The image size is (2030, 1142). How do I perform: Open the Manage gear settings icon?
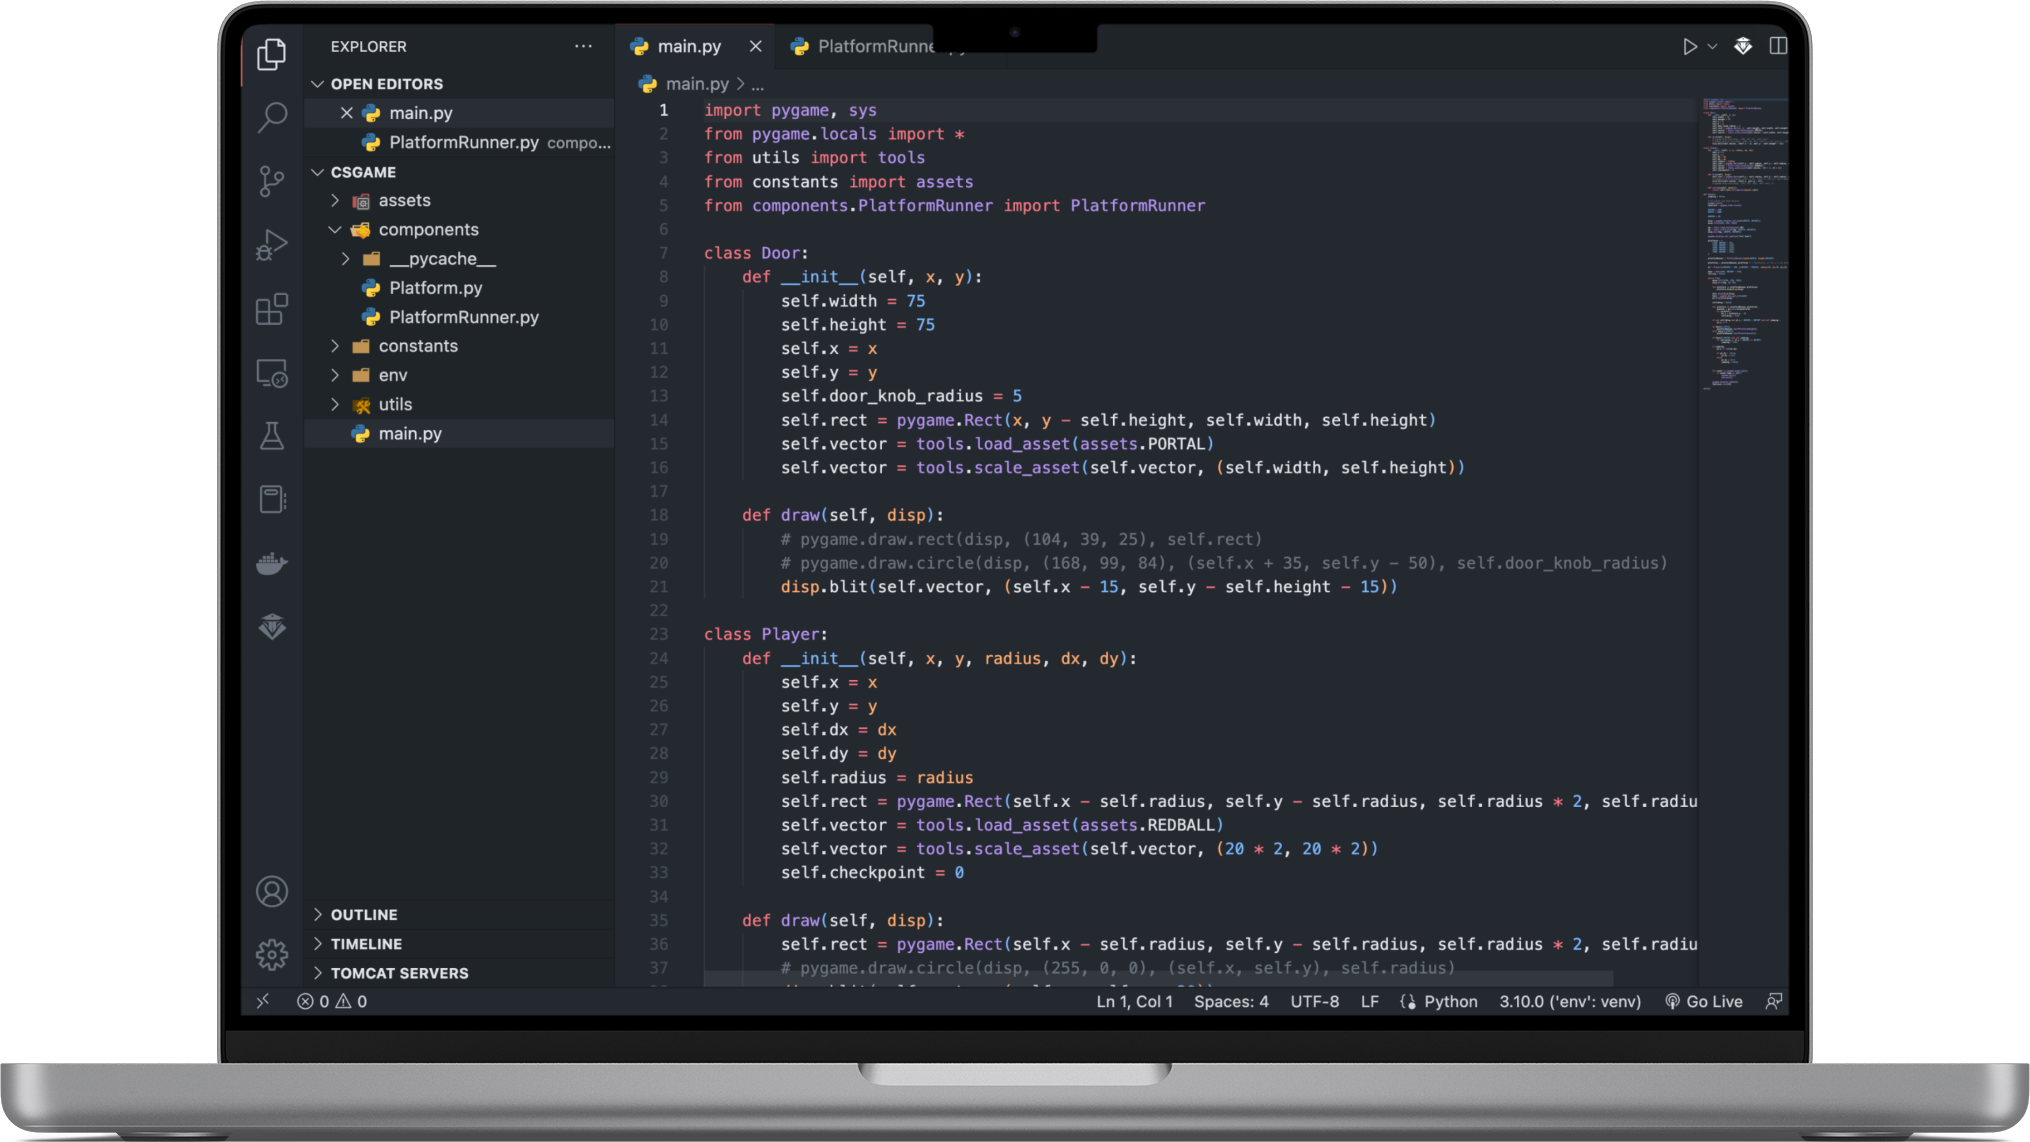[271, 954]
